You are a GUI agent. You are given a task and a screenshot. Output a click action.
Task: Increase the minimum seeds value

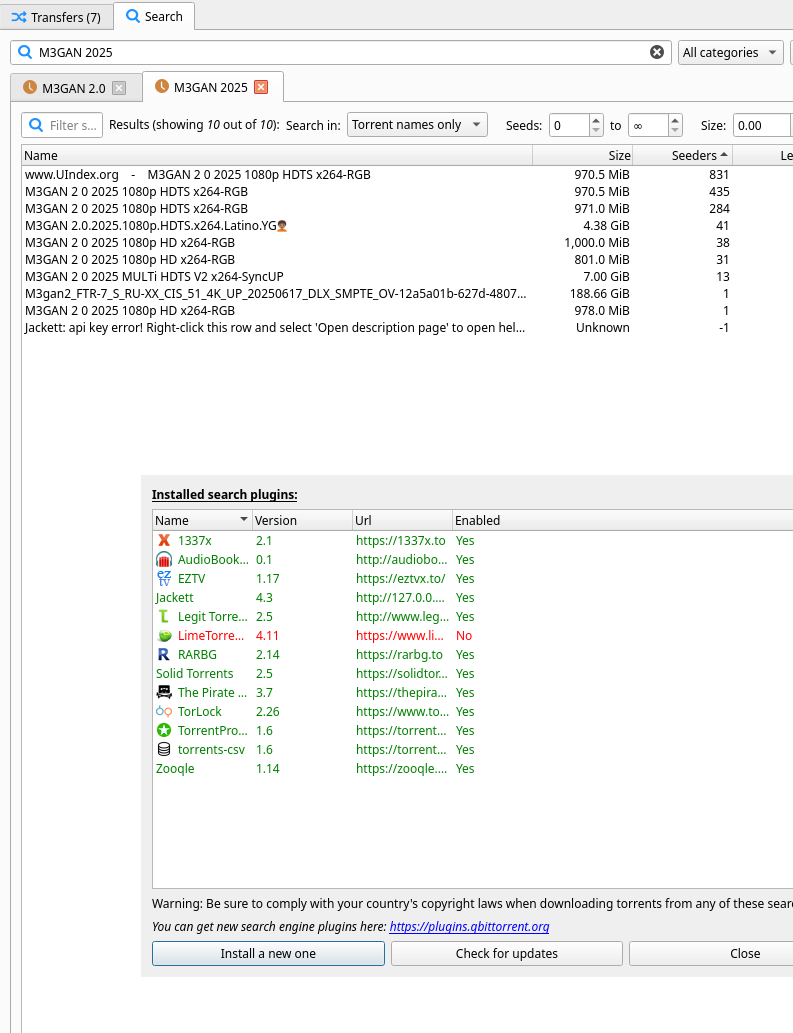pyautogui.click(x=596, y=120)
